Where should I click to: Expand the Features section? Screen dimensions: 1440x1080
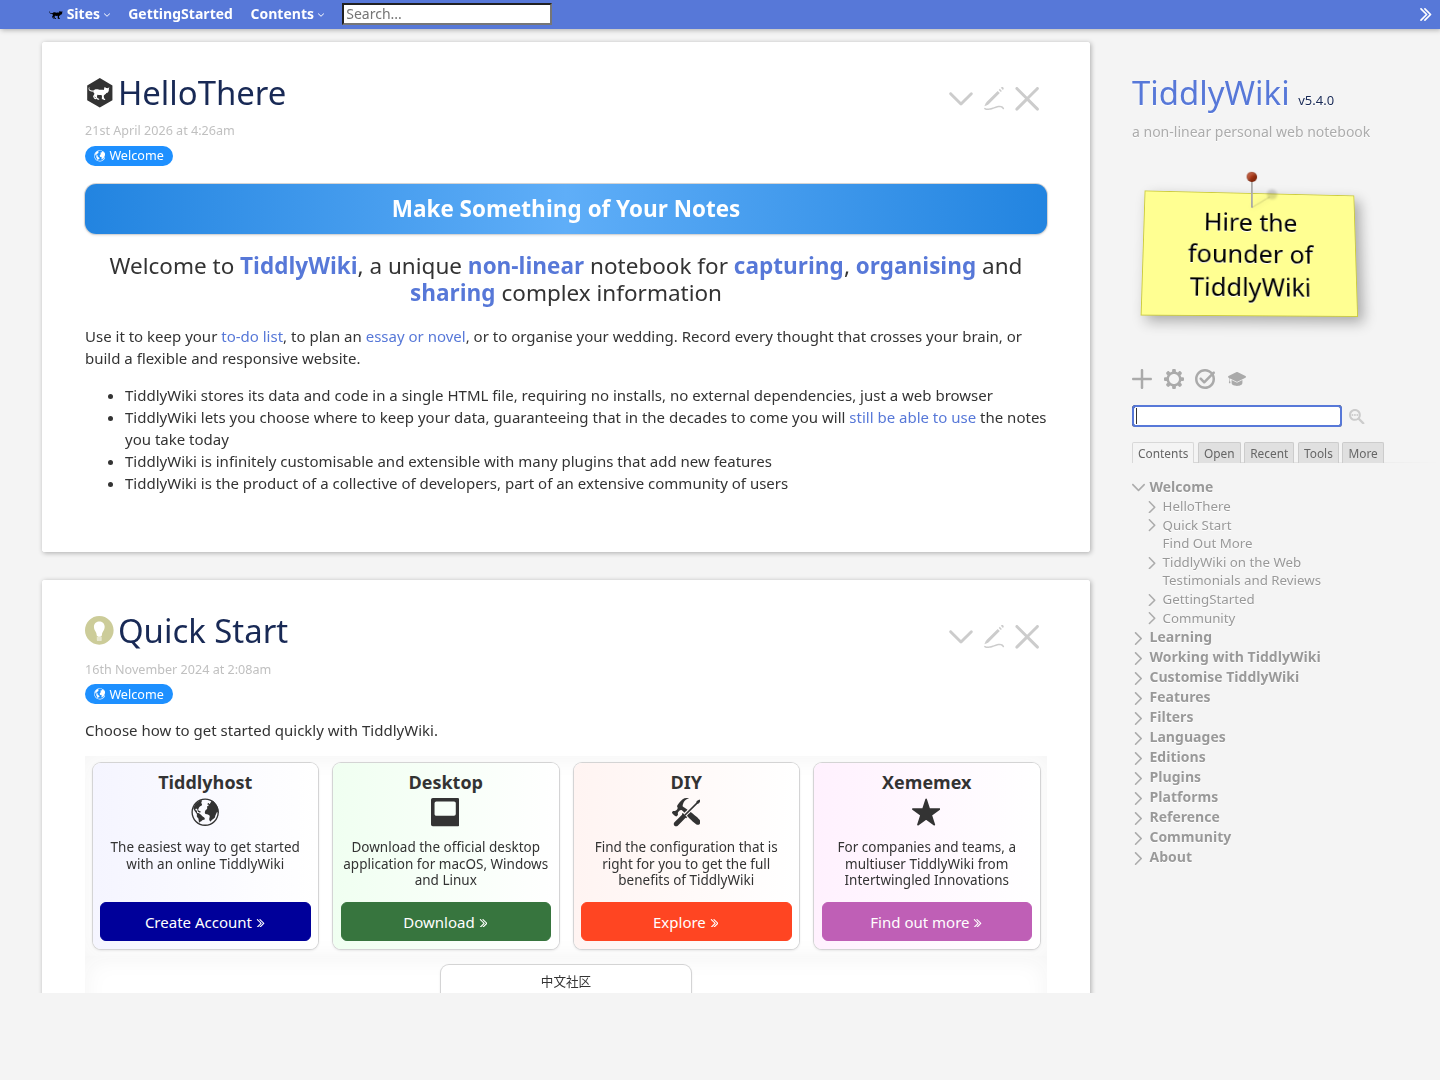point(1138,697)
